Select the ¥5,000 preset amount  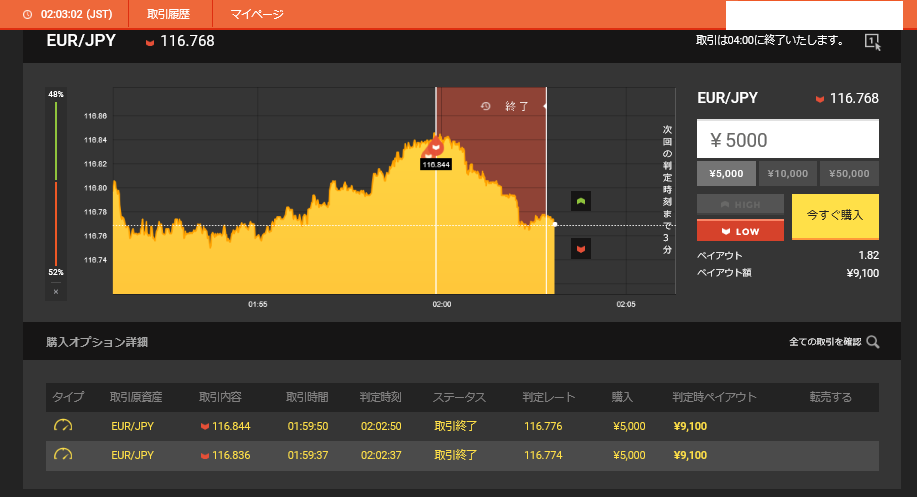pos(726,174)
